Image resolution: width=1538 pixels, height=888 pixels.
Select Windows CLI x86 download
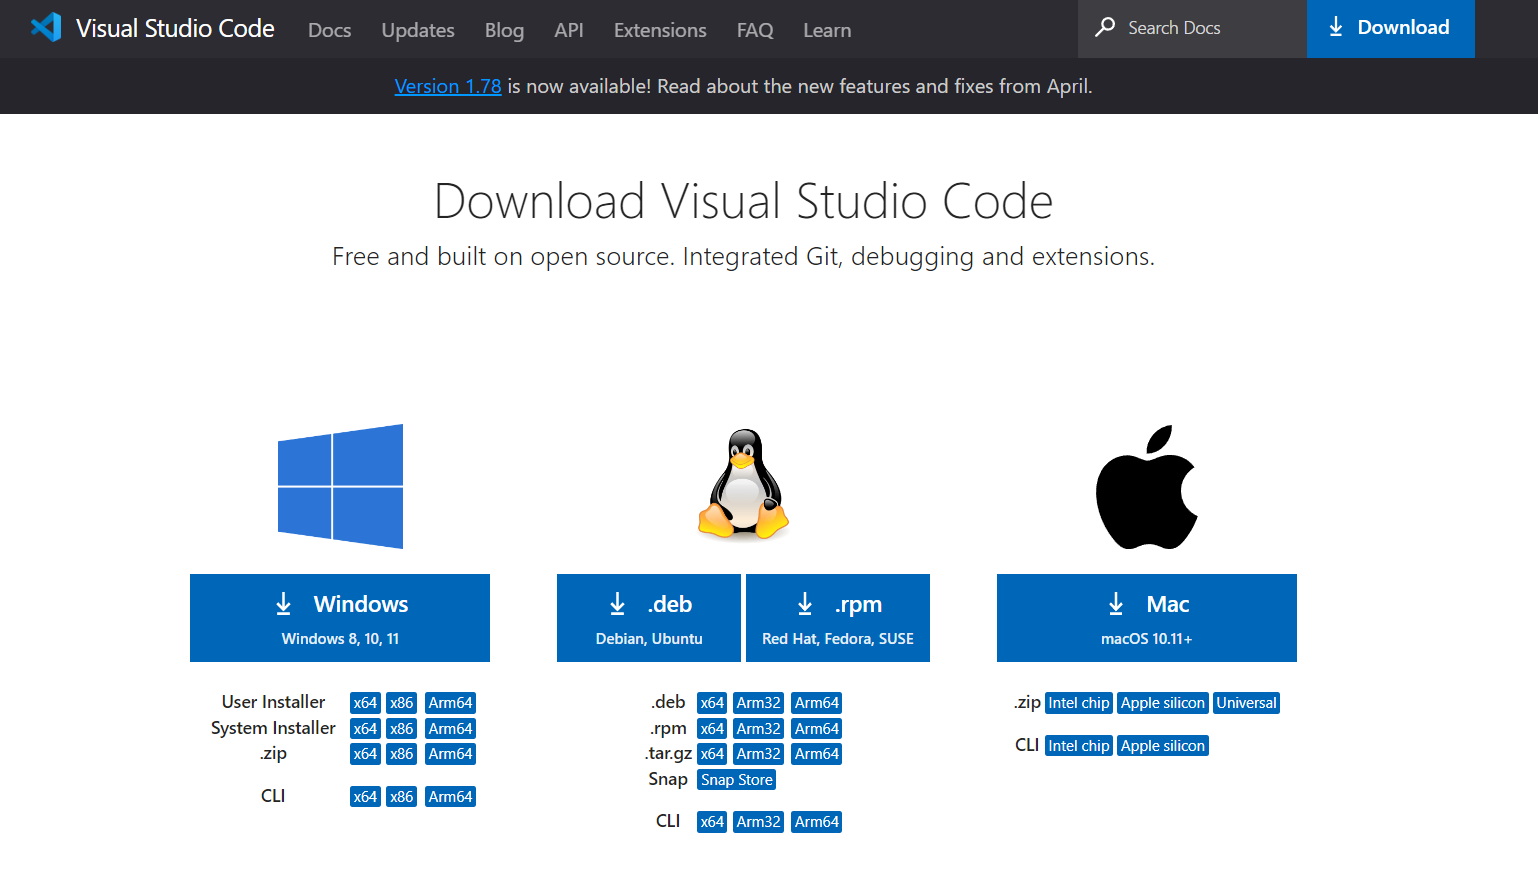point(402,797)
